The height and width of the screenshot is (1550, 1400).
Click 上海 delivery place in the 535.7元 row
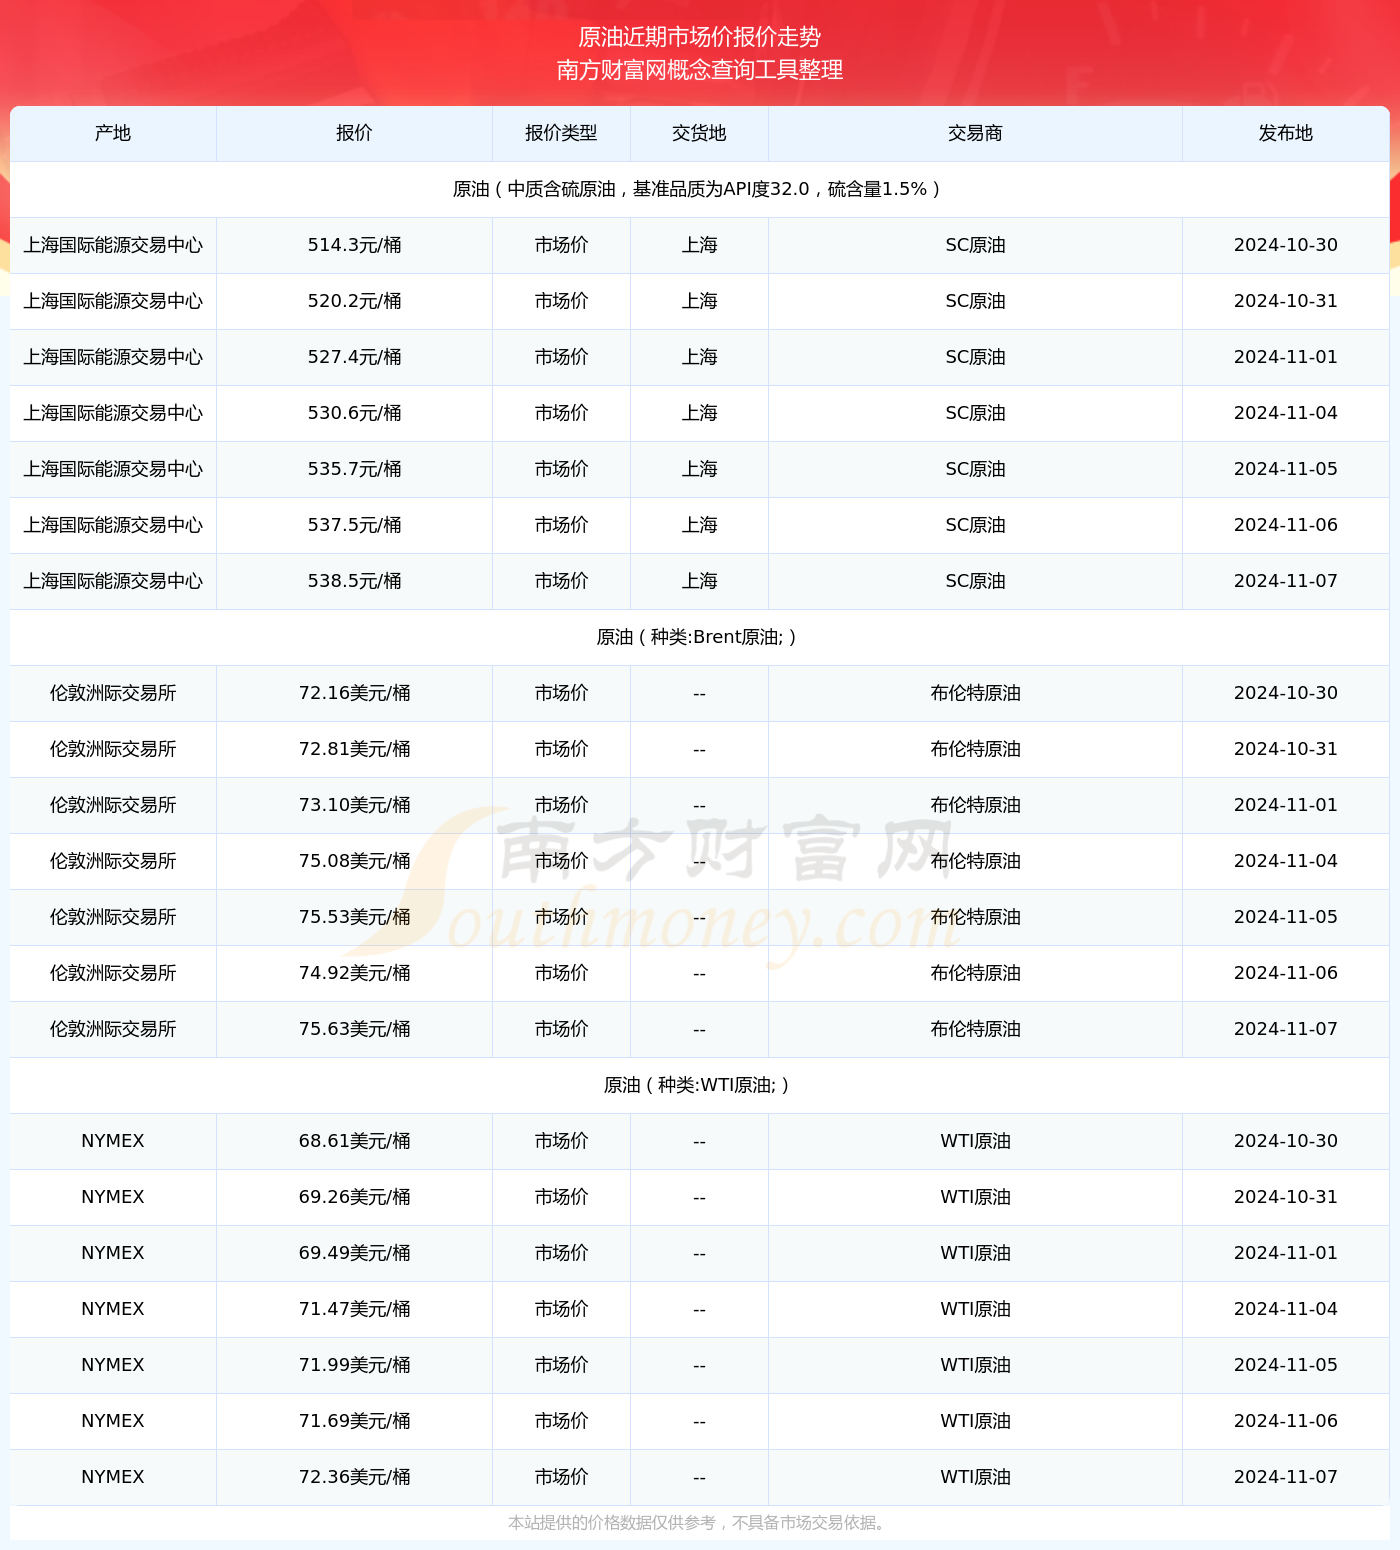(699, 470)
